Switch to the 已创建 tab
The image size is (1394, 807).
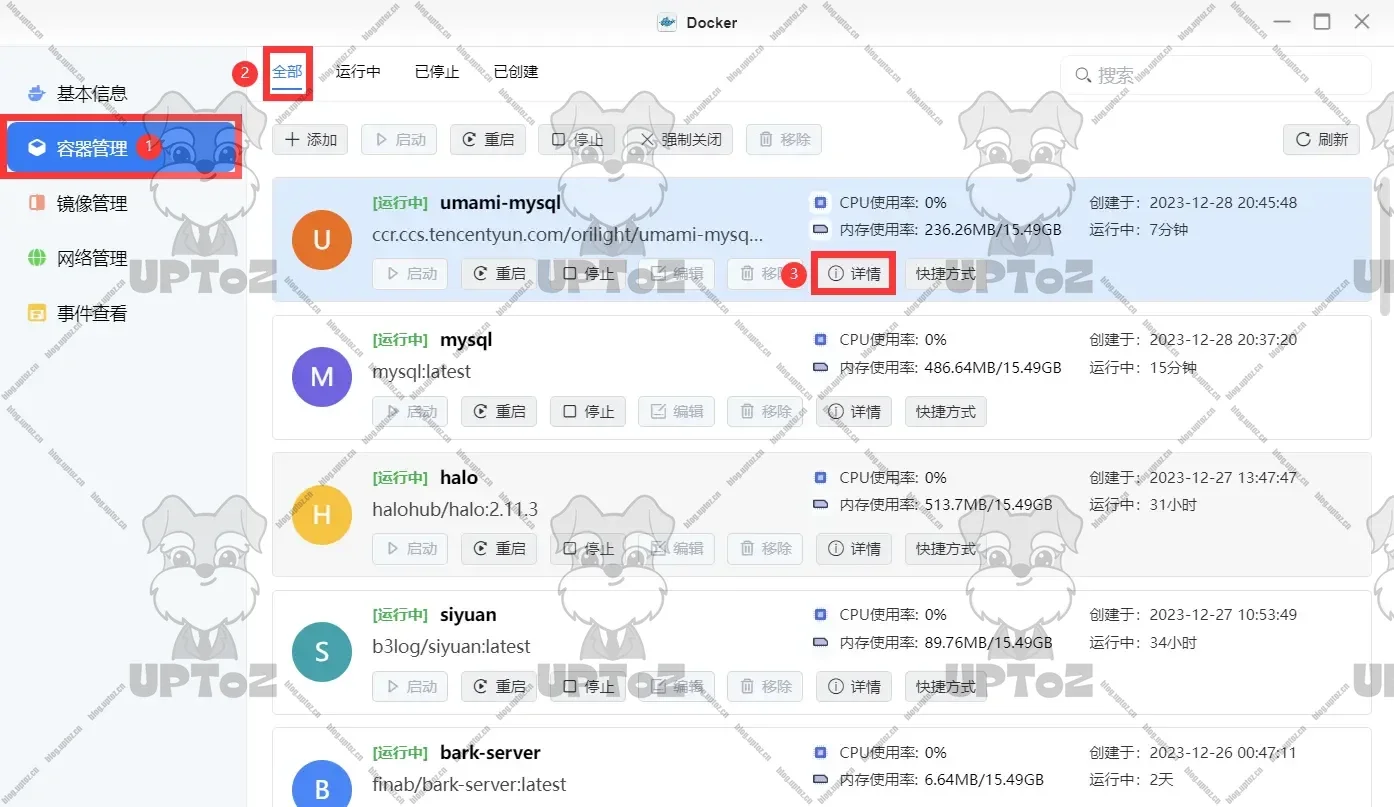[x=516, y=72]
